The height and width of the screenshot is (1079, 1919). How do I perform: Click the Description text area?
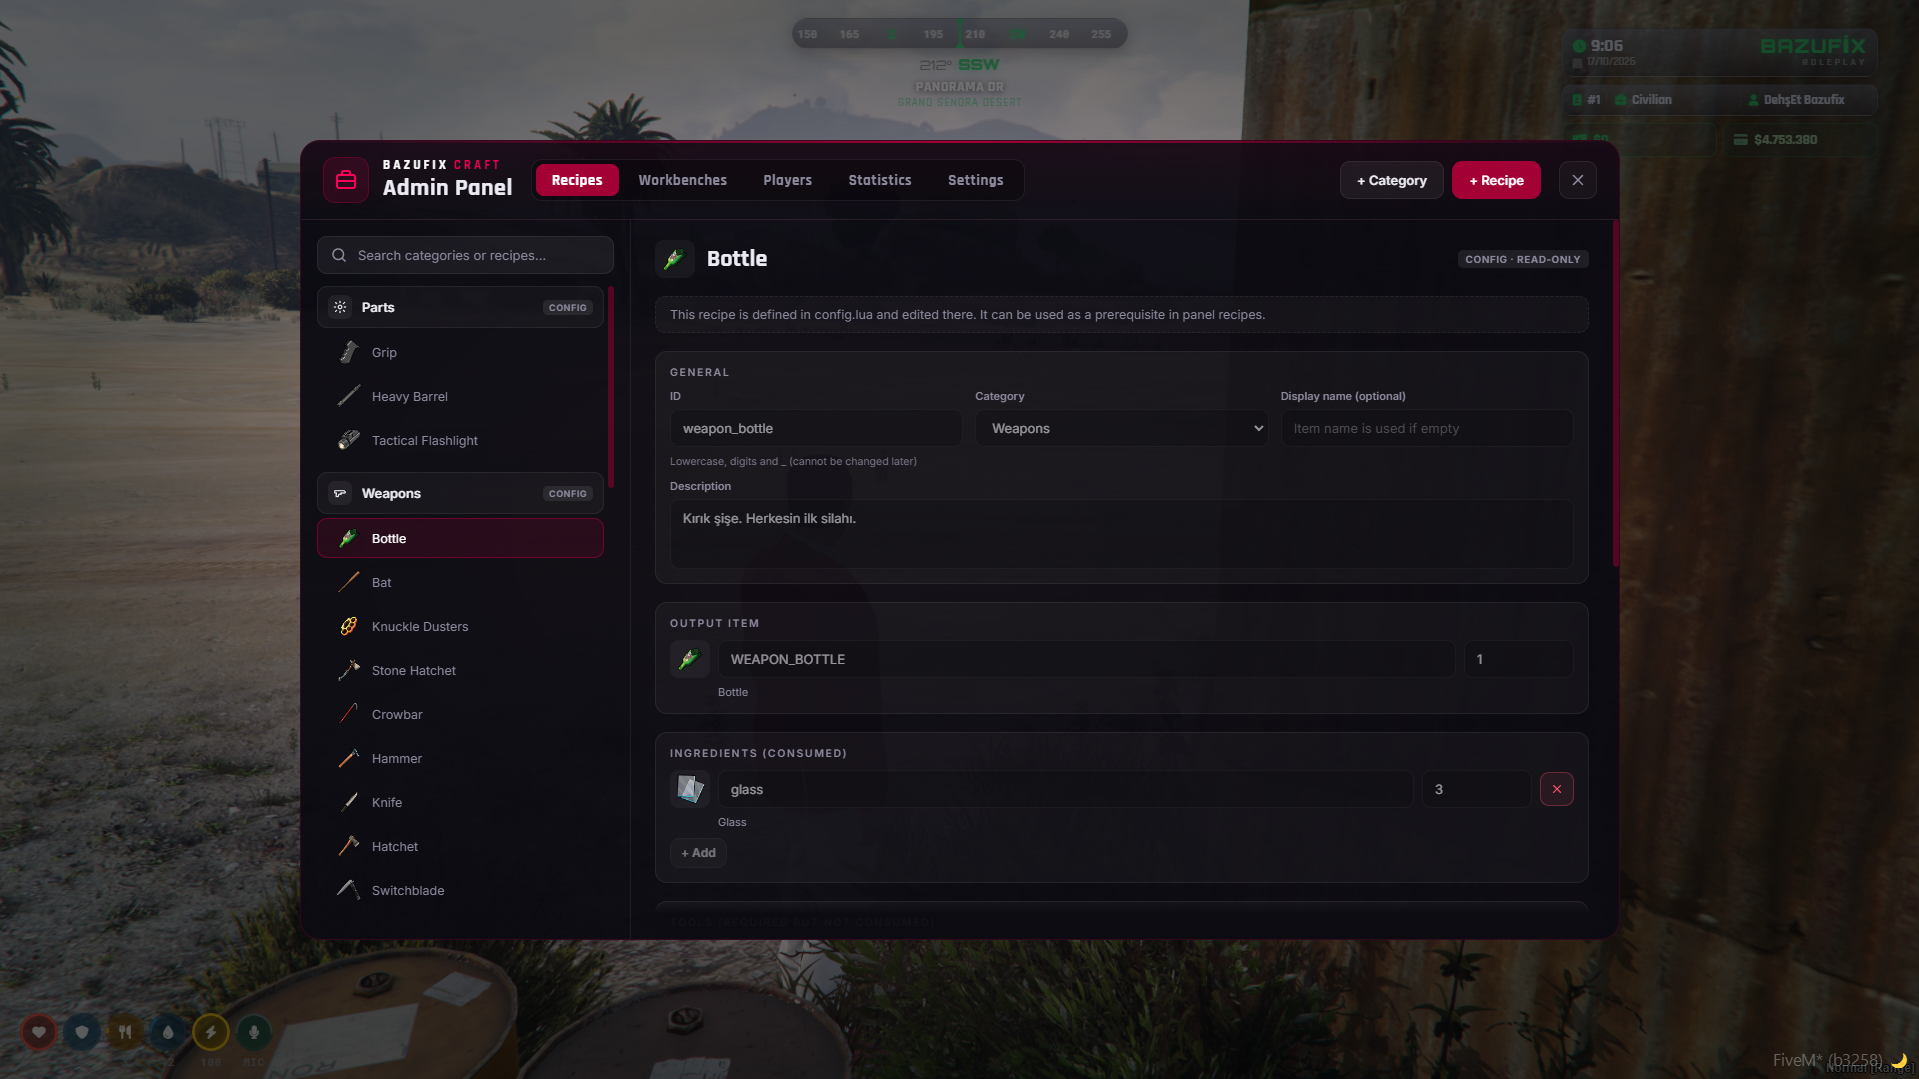tap(1121, 534)
